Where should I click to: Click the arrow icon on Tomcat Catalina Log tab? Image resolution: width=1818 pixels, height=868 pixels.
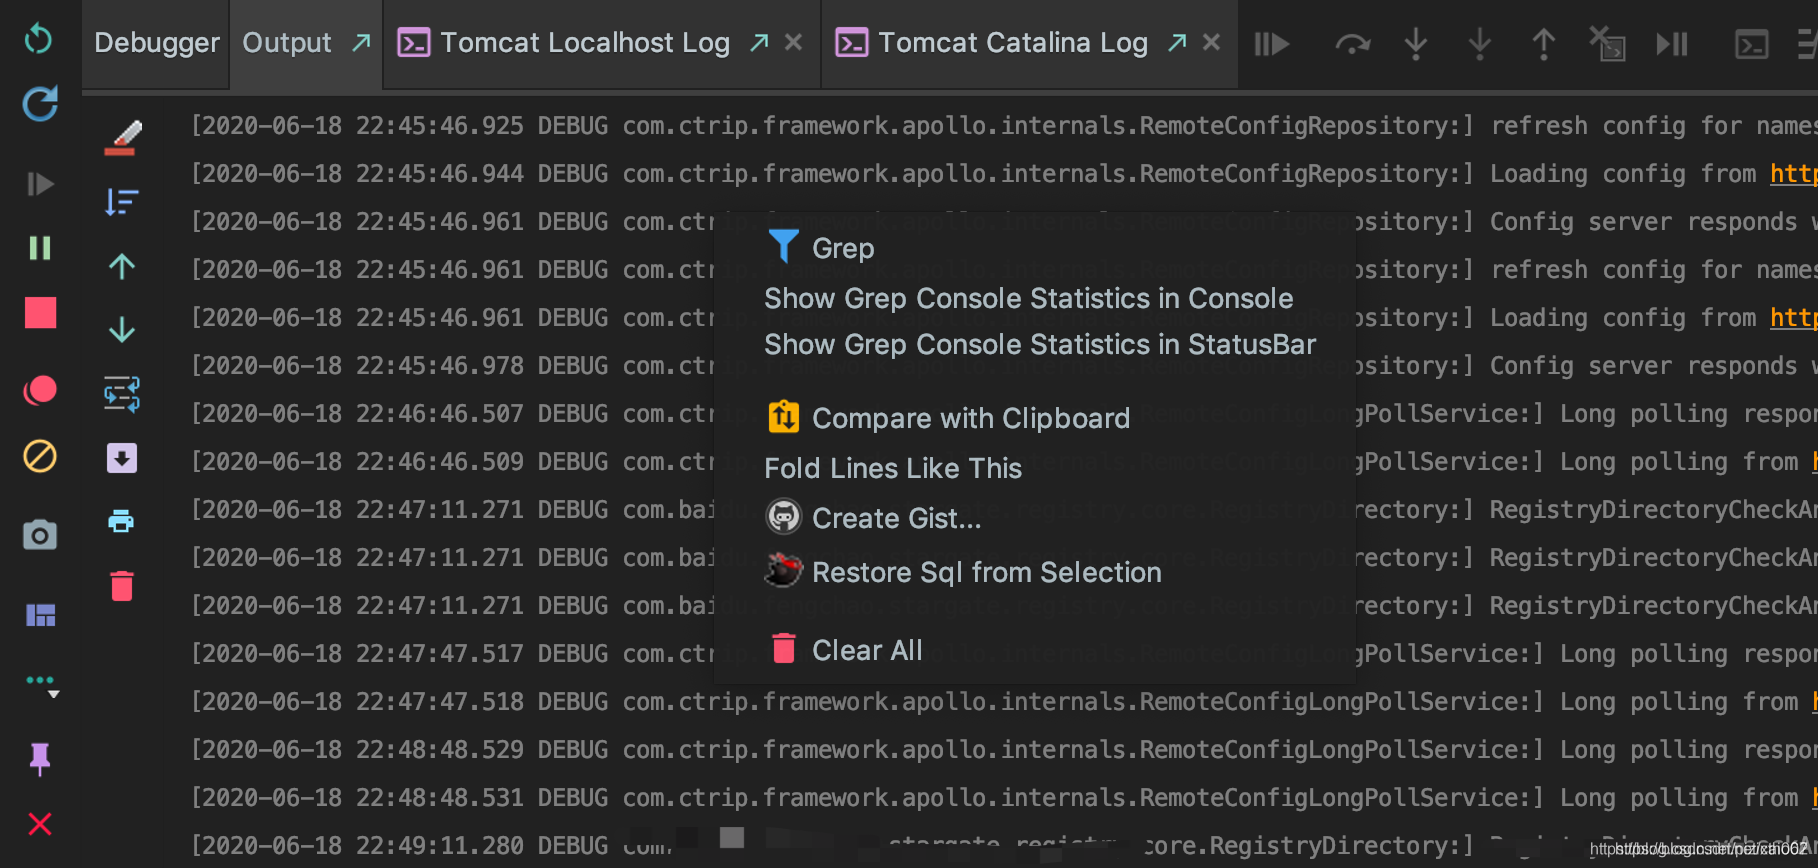click(1178, 42)
